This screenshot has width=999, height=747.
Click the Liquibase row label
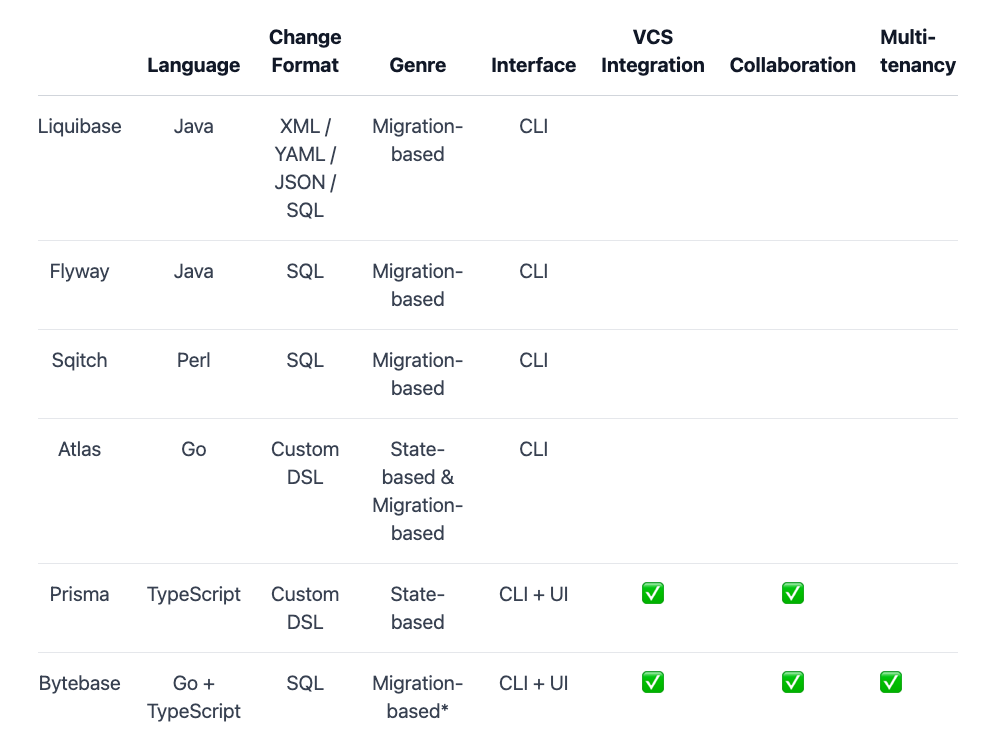[80, 126]
